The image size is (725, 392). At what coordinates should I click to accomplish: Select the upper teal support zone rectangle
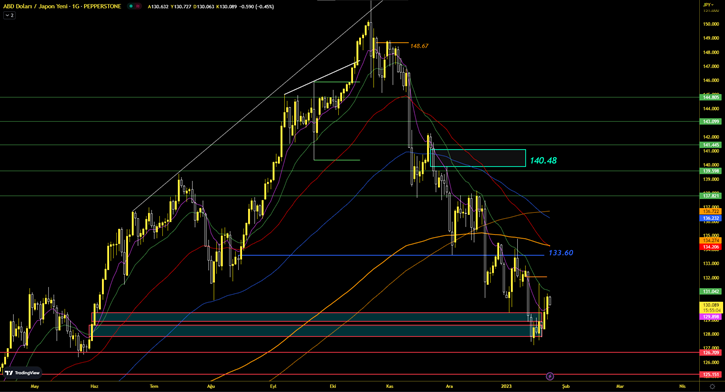pos(317,317)
